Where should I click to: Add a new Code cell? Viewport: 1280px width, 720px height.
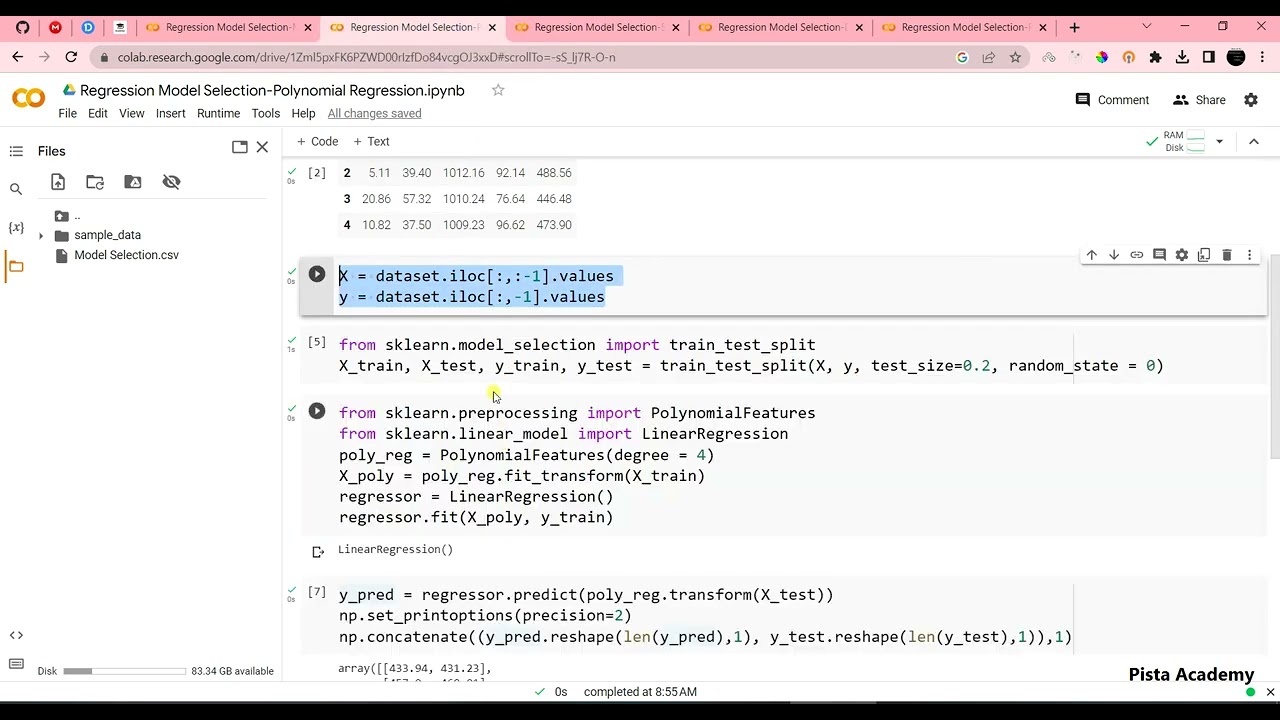pos(317,142)
